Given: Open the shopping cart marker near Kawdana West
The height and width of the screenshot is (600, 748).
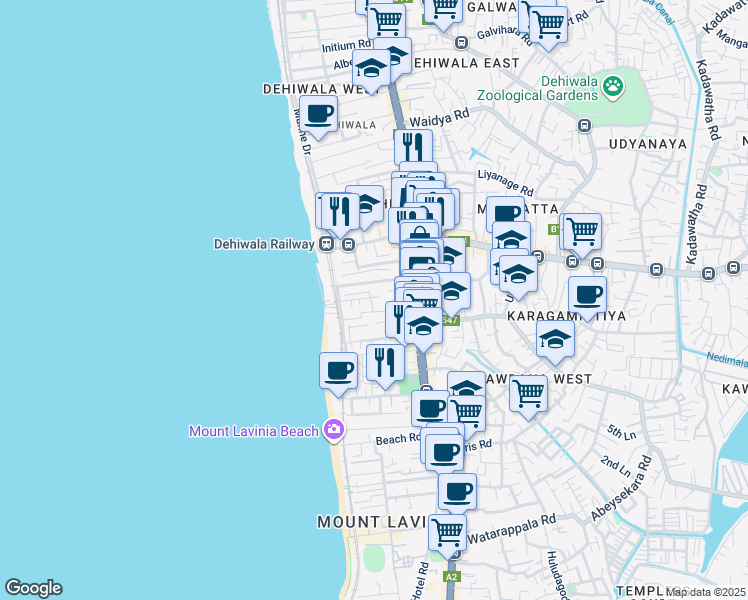Looking at the screenshot, I should [527, 392].
